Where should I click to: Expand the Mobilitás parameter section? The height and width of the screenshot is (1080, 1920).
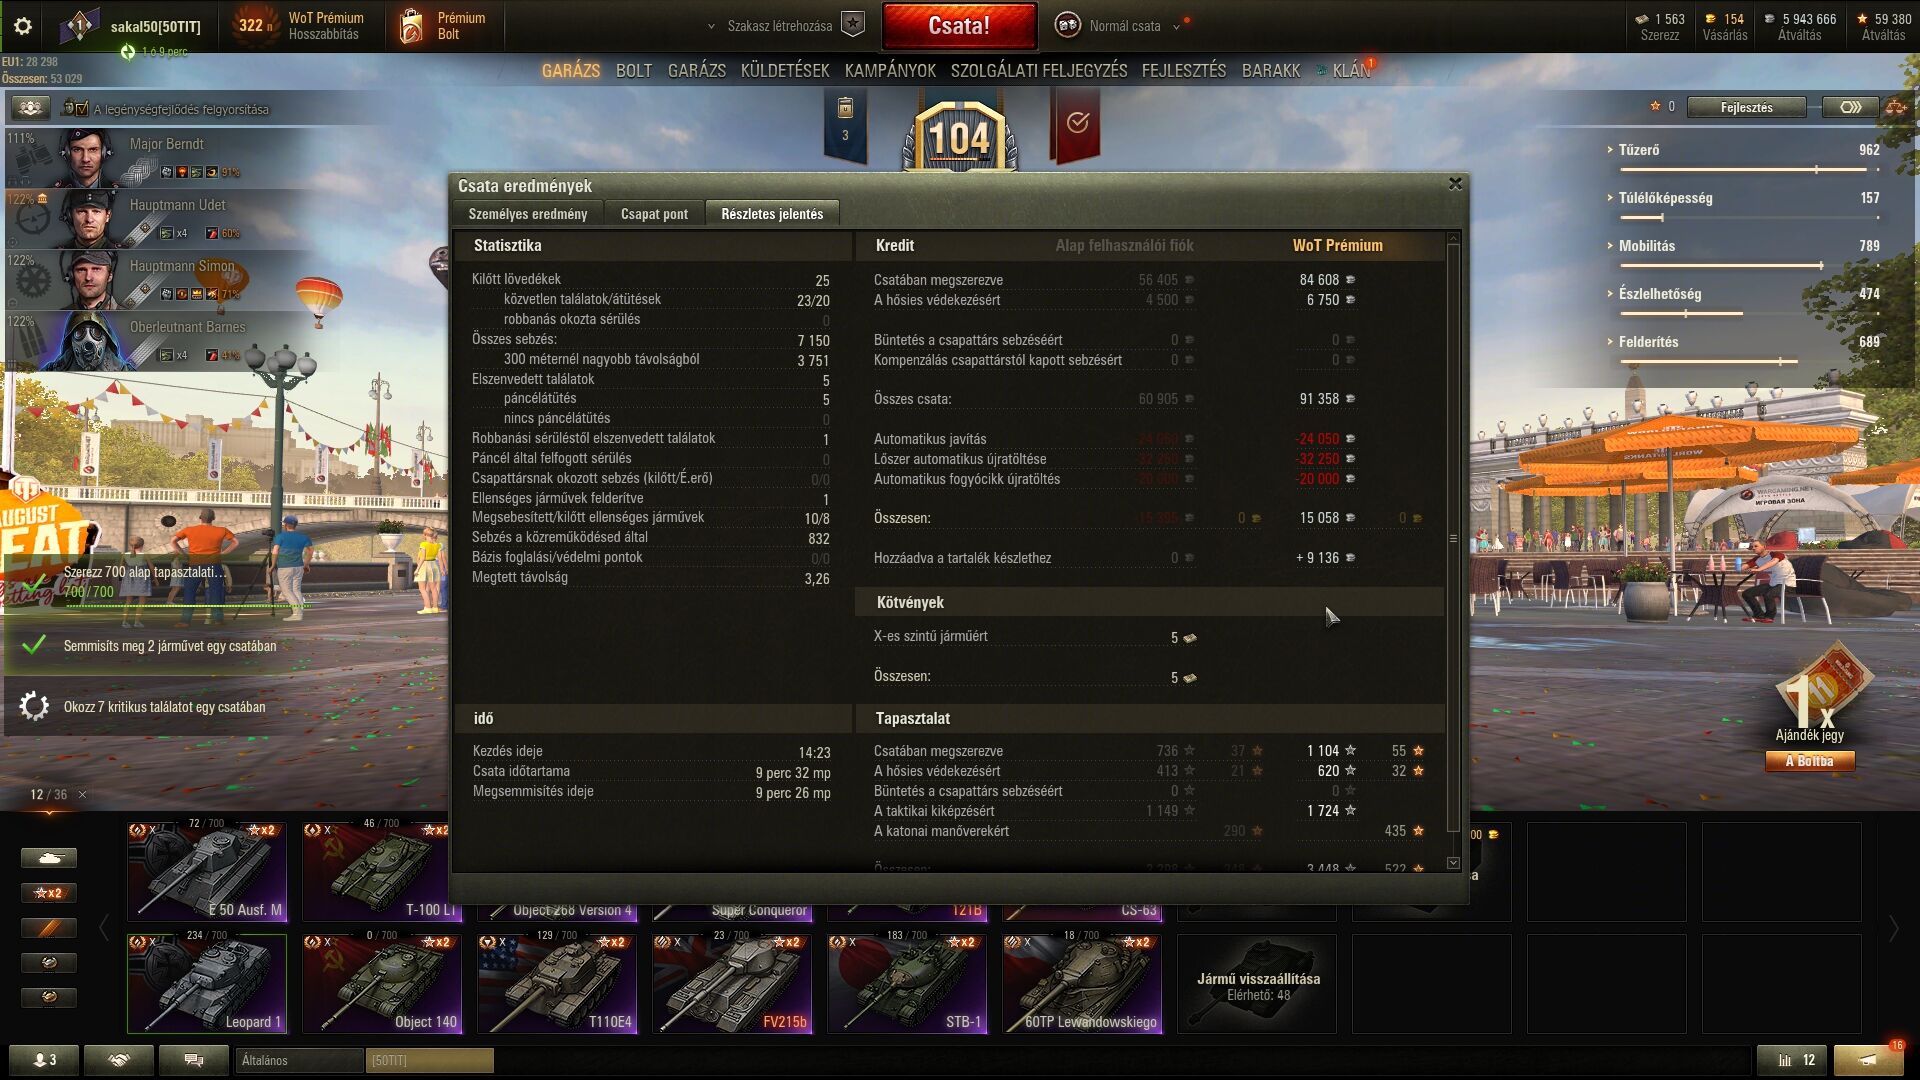click(x=1646, y=246)
